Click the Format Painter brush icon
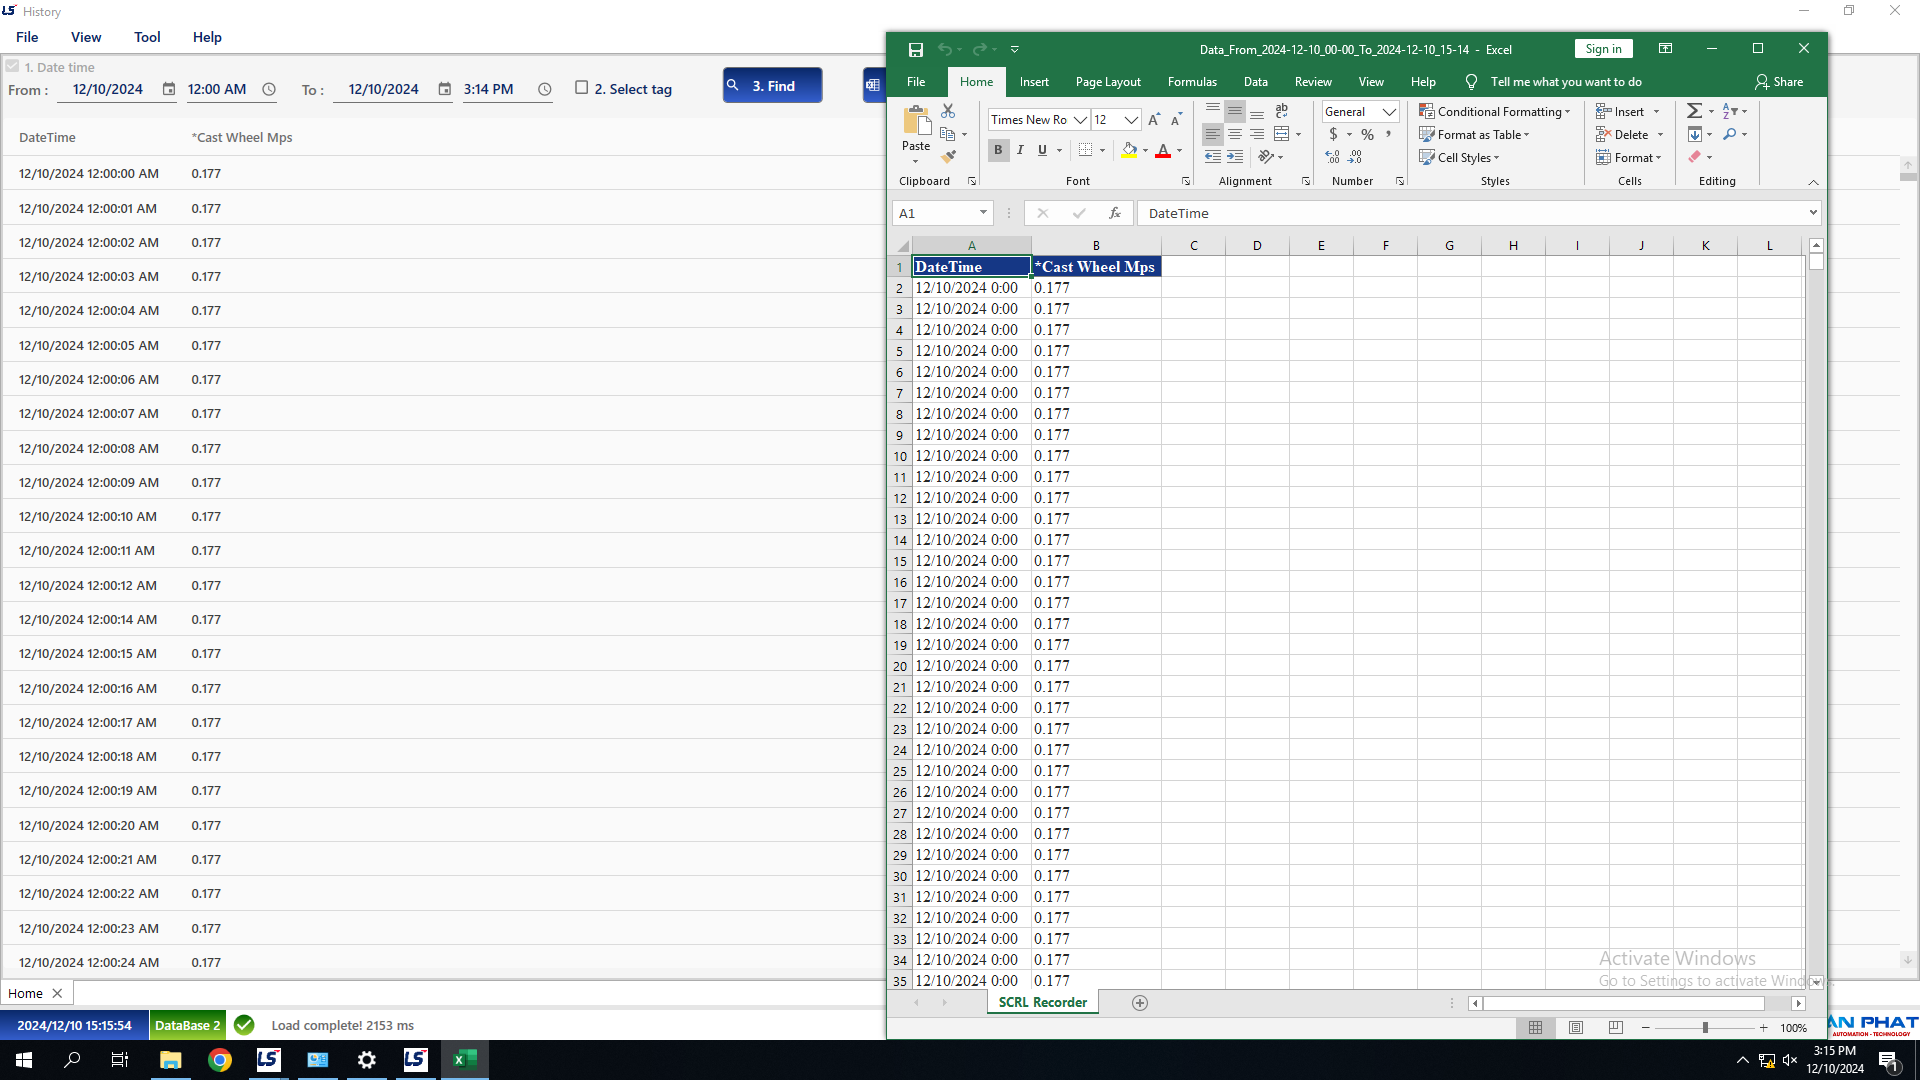This screenshot has width=1920, height=1080. (948, 156)
